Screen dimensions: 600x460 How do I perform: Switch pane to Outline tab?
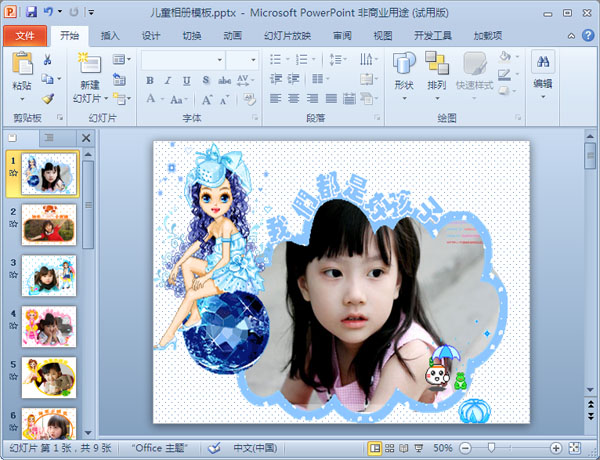(x=49, y=137)
